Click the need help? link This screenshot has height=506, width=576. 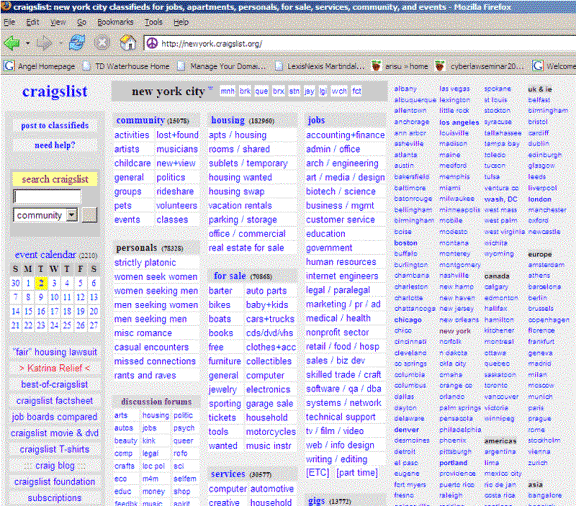(55, 145)
